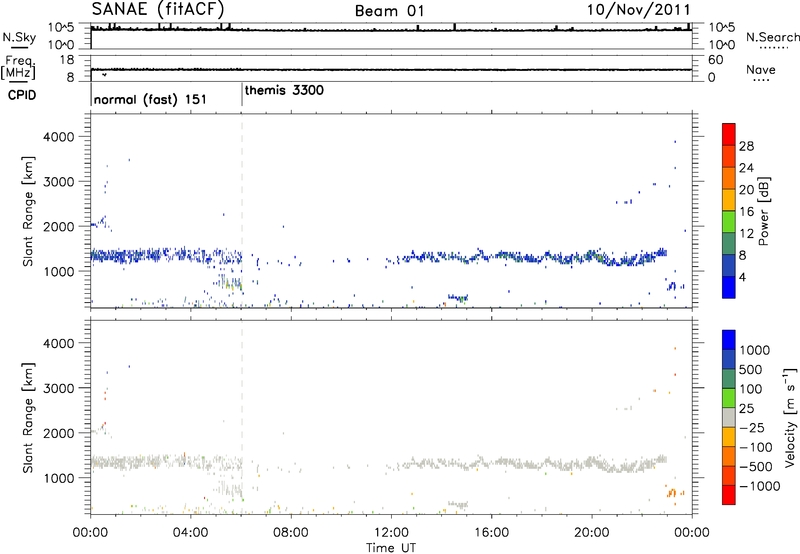
Task: Click the "-25" tick on Velocity colorbar
Action: (752, 427)
